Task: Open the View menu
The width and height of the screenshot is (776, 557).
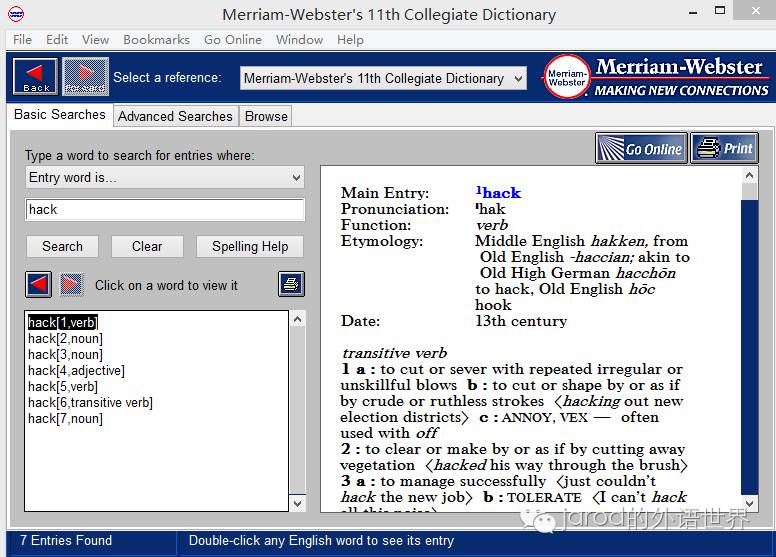Action: (x=96, y=40)
